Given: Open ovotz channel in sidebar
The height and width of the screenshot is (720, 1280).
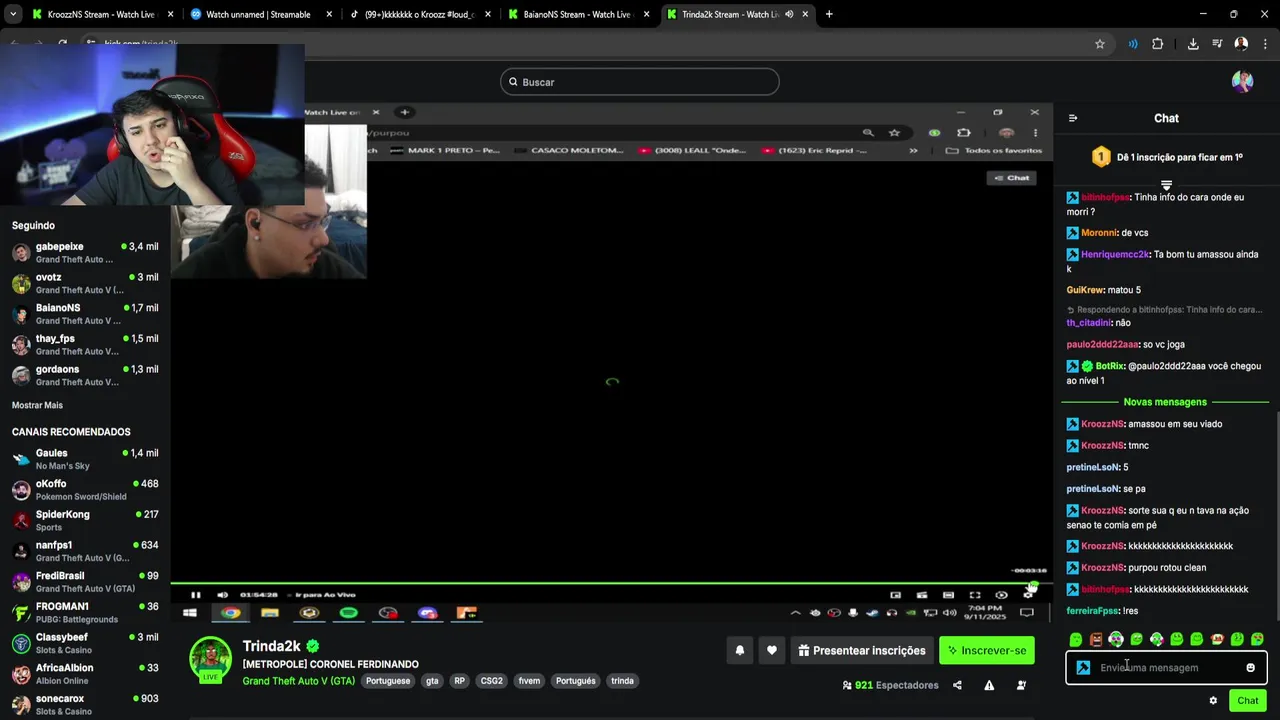Looking at the screenshot, I should click(85, 283).
